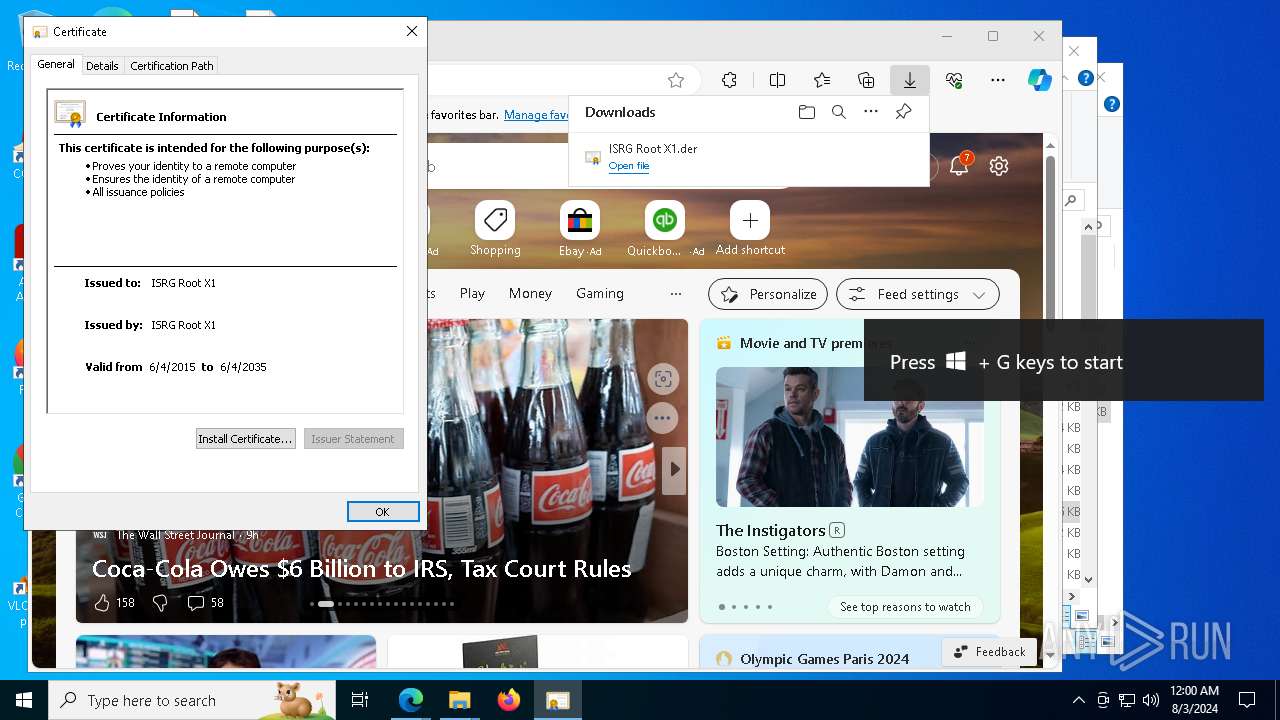
Task: Click the Downloads arrow icon in Edge toolbar
Action: click(x=910, y=80)
